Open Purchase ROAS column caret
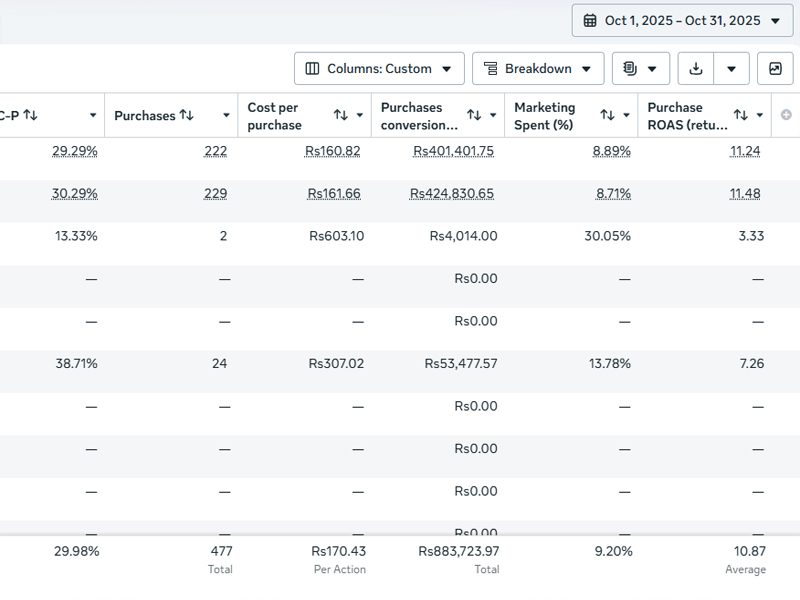This screenshot has width=800, height=600. click(760, 115)
